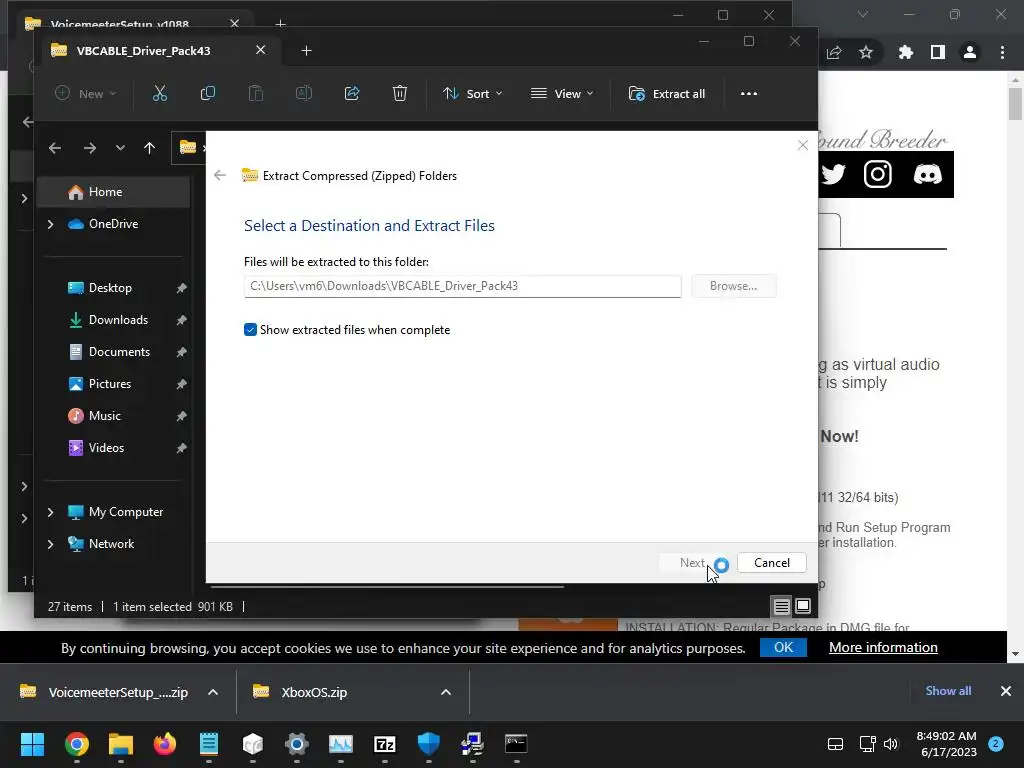This screenshot has width=1024, height=768.
Task: Open More information cookie link
Action: point(883,647)
